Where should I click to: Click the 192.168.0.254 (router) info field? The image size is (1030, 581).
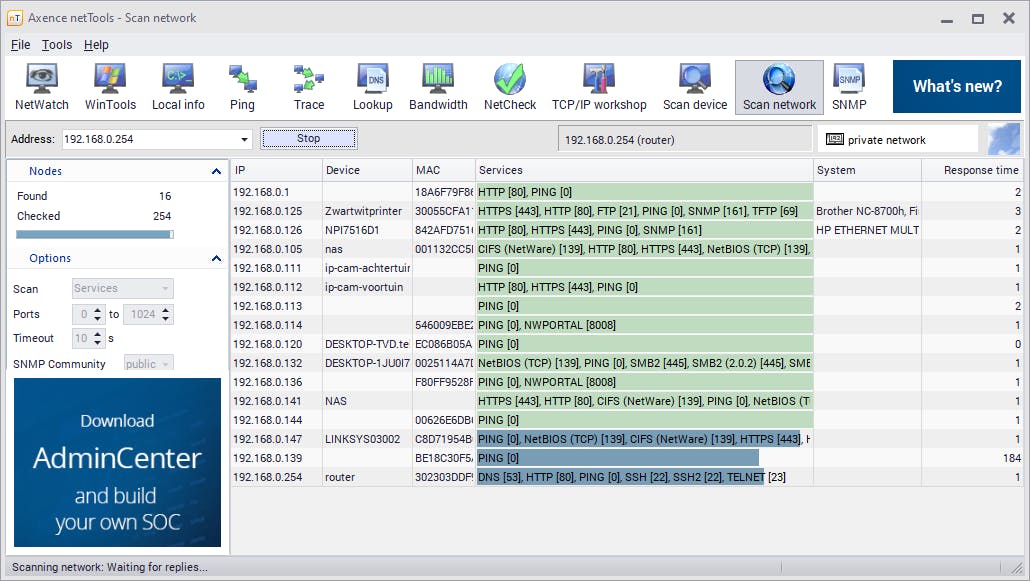point(685,139)
